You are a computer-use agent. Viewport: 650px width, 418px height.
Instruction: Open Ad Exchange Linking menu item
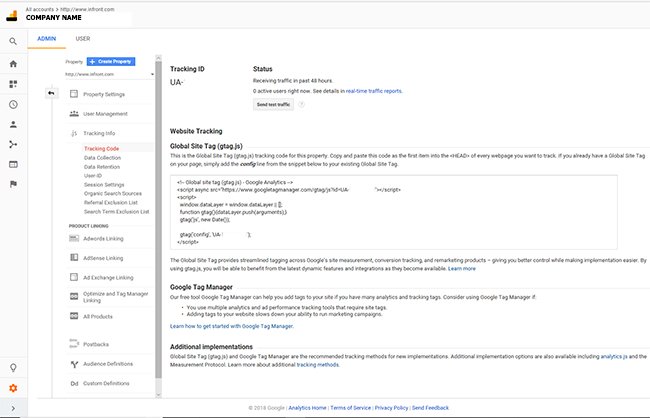[x=108, y=277]
